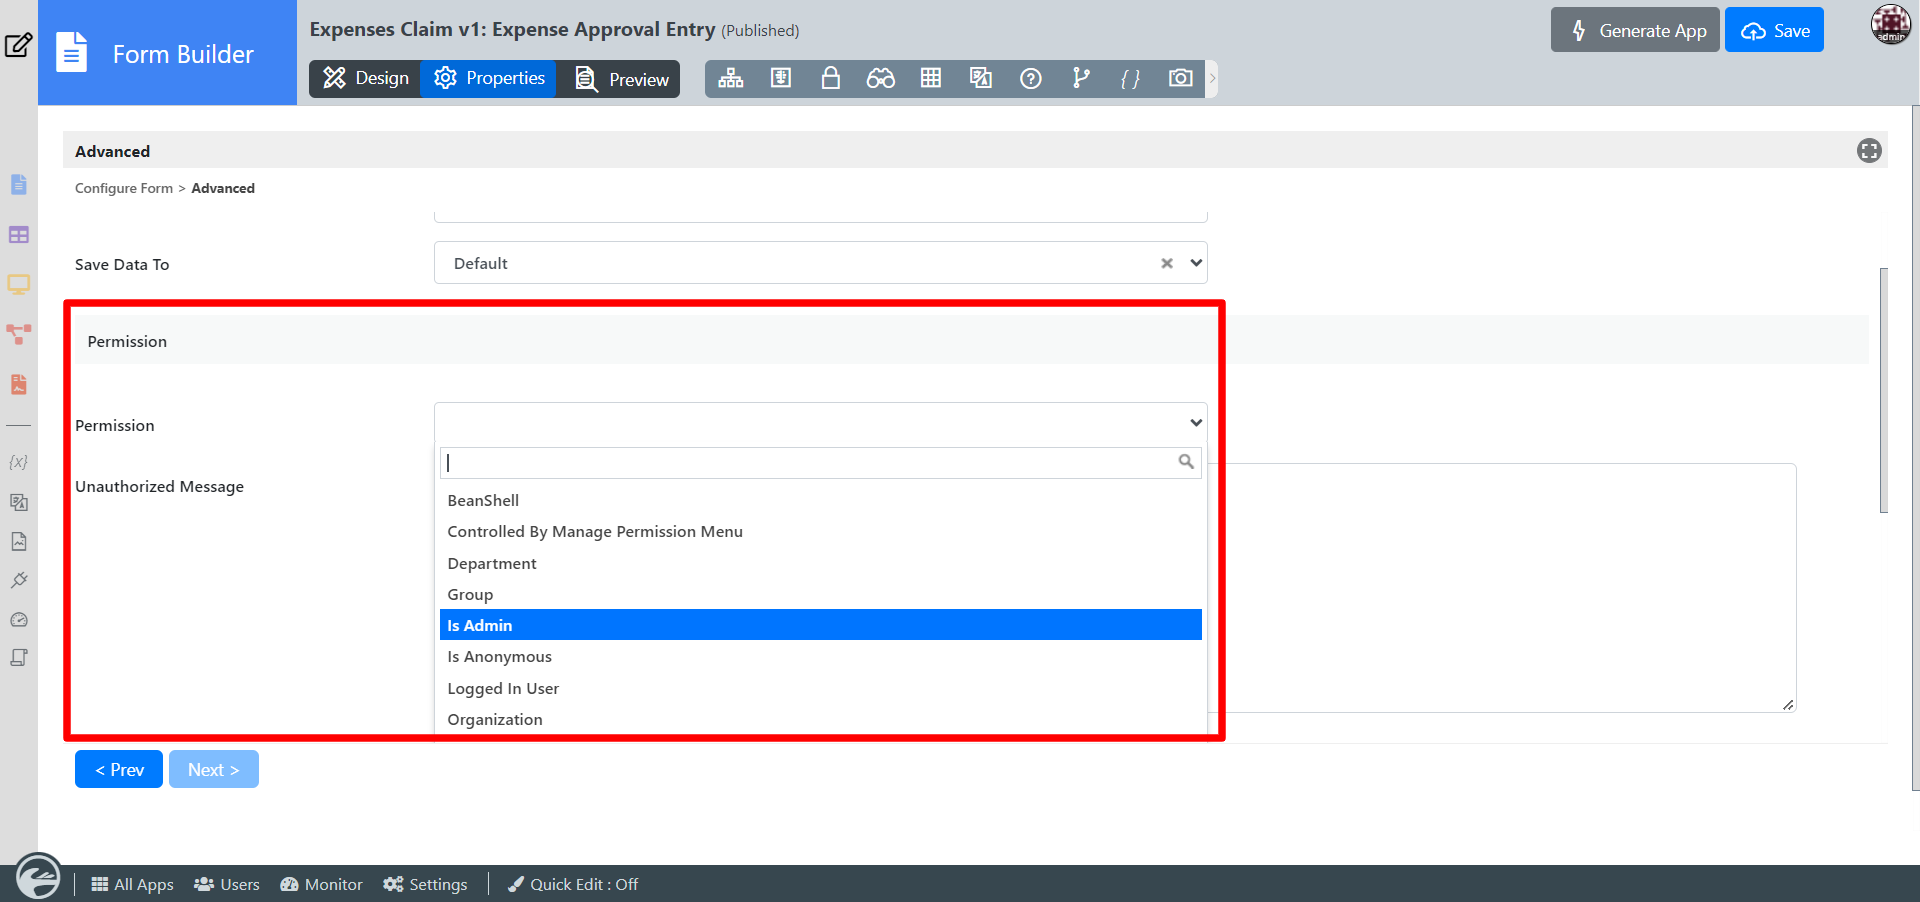Image resolution: width=1920 pixels, height=902 pixels.
Task: Open Users in bottom bar
Action: pyautogui.click(x=227, y=884)
